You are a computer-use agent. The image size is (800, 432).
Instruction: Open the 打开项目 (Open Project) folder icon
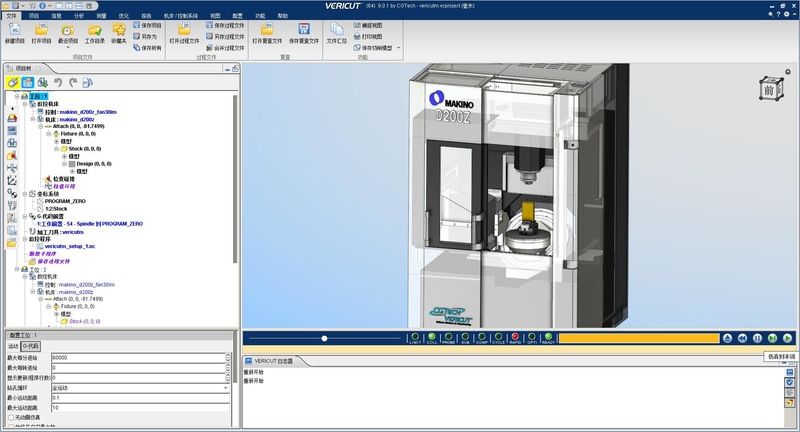41,30
